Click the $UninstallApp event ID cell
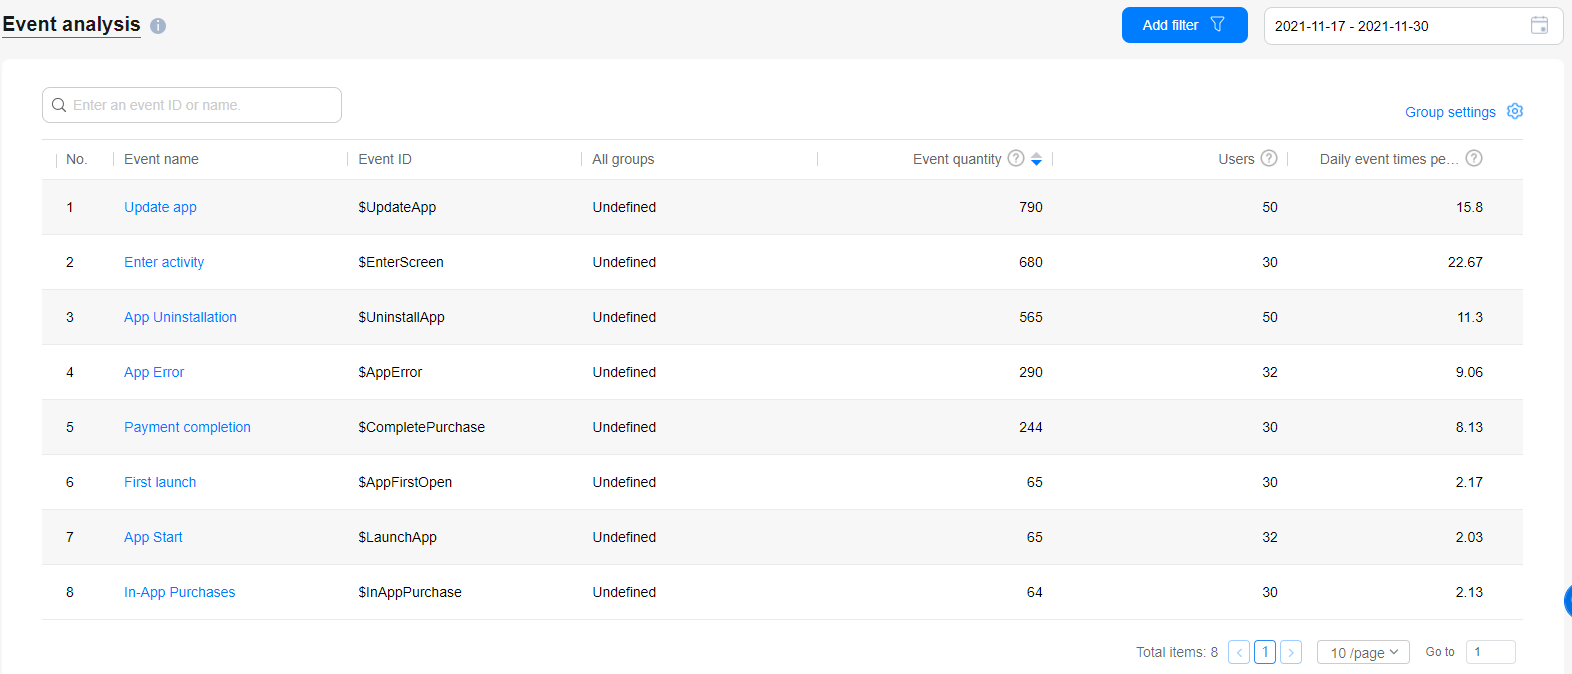 [x=401, y=317]
